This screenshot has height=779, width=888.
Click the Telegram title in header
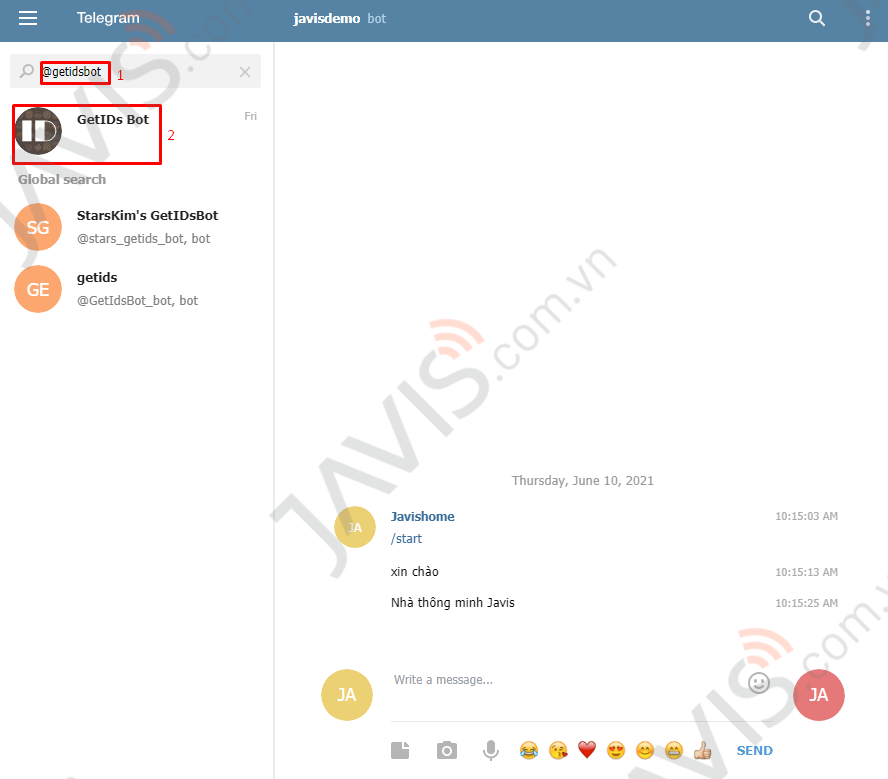(108, 18)
